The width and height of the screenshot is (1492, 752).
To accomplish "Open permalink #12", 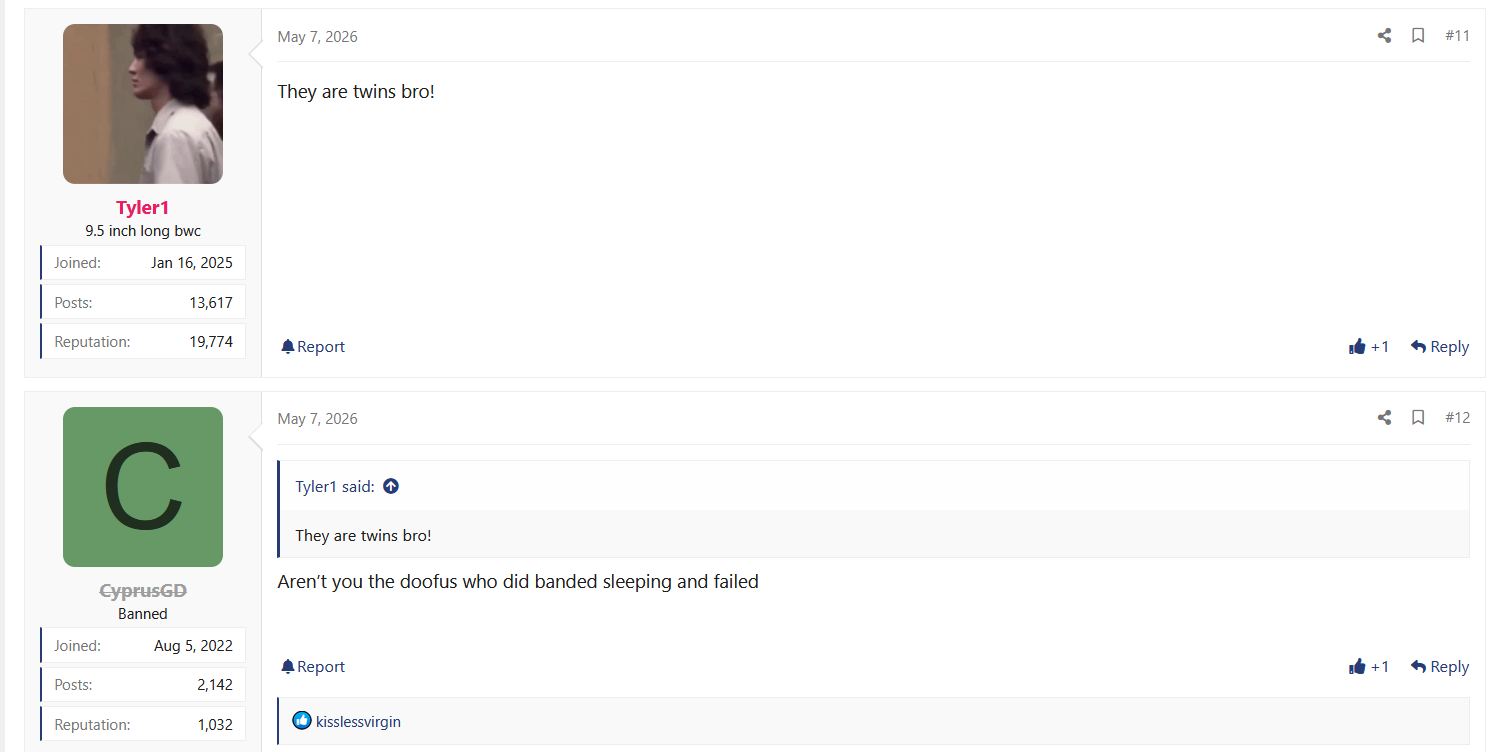I will [1457, 418].
